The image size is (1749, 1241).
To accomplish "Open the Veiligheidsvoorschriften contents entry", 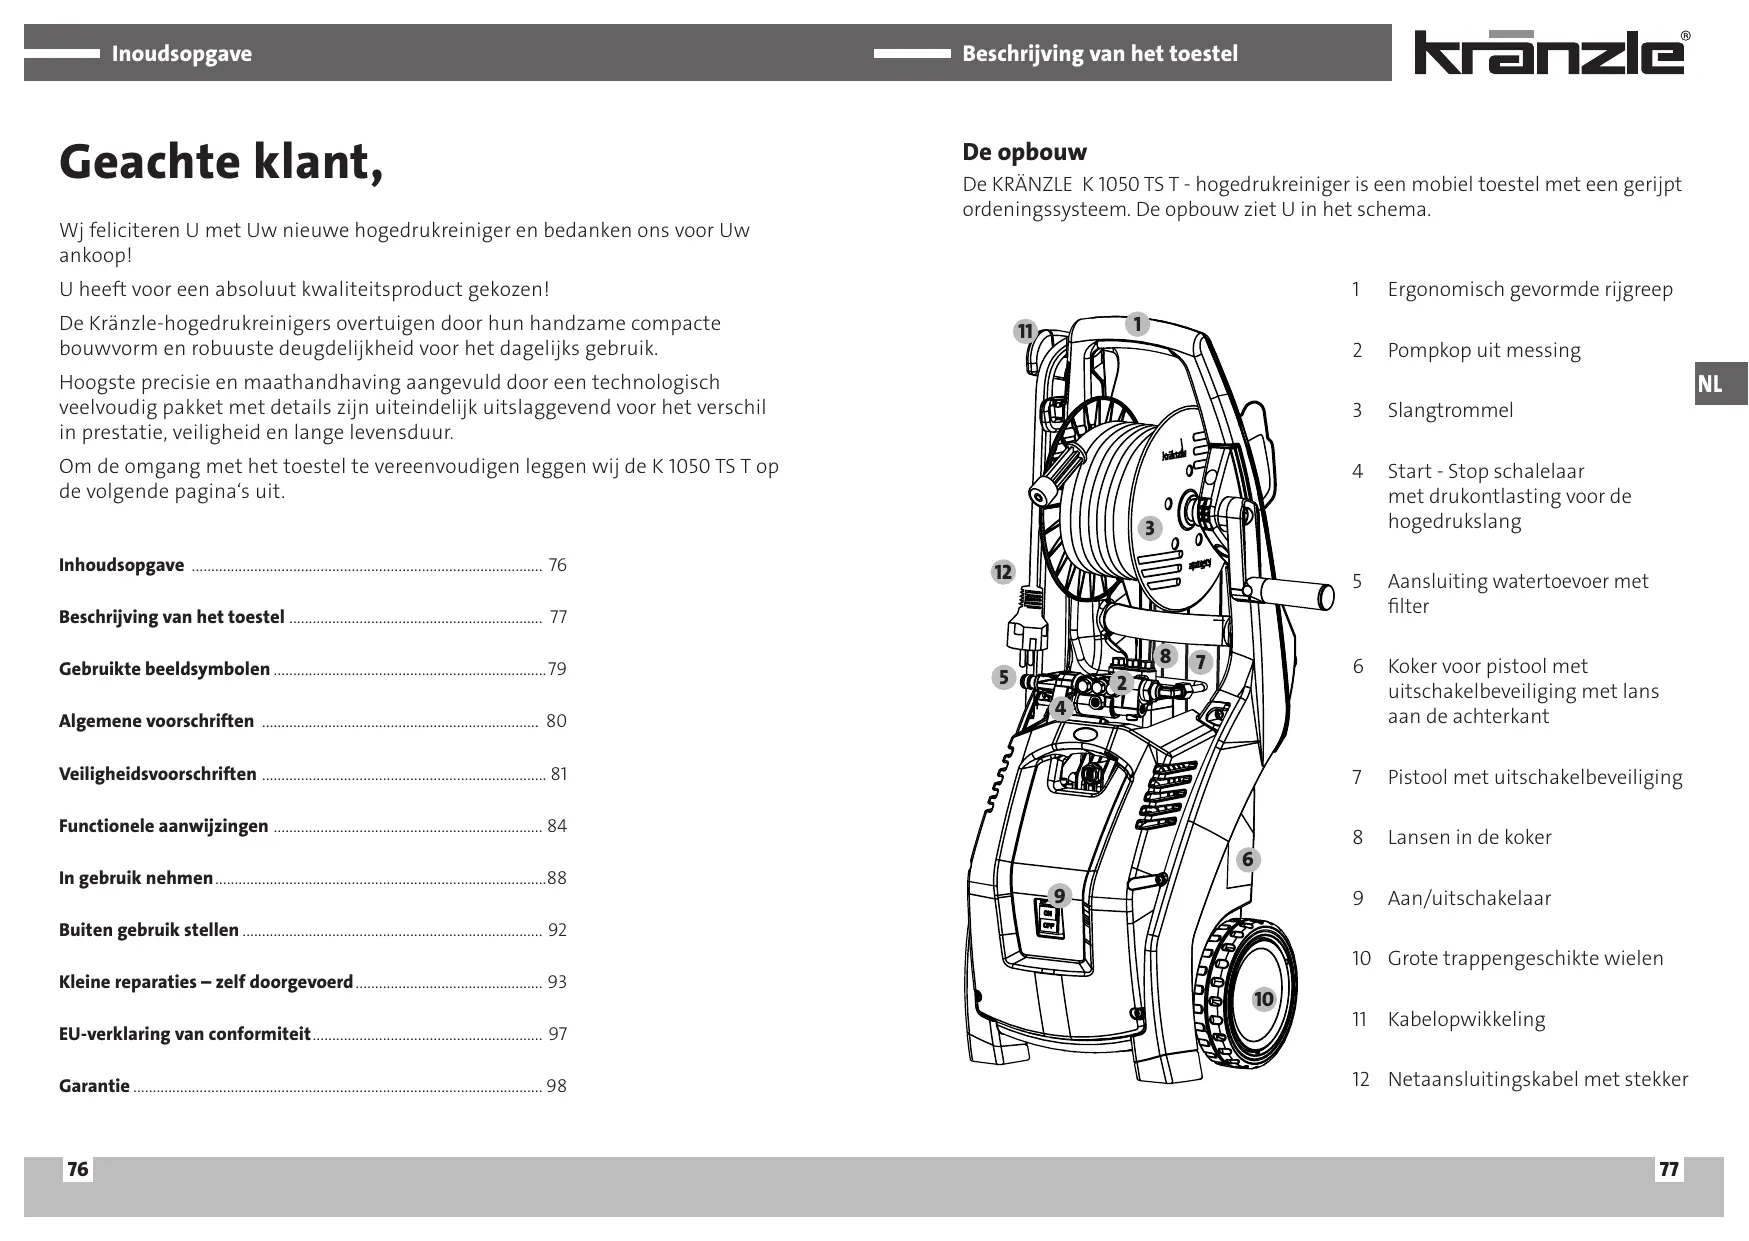I will point(157,774).
